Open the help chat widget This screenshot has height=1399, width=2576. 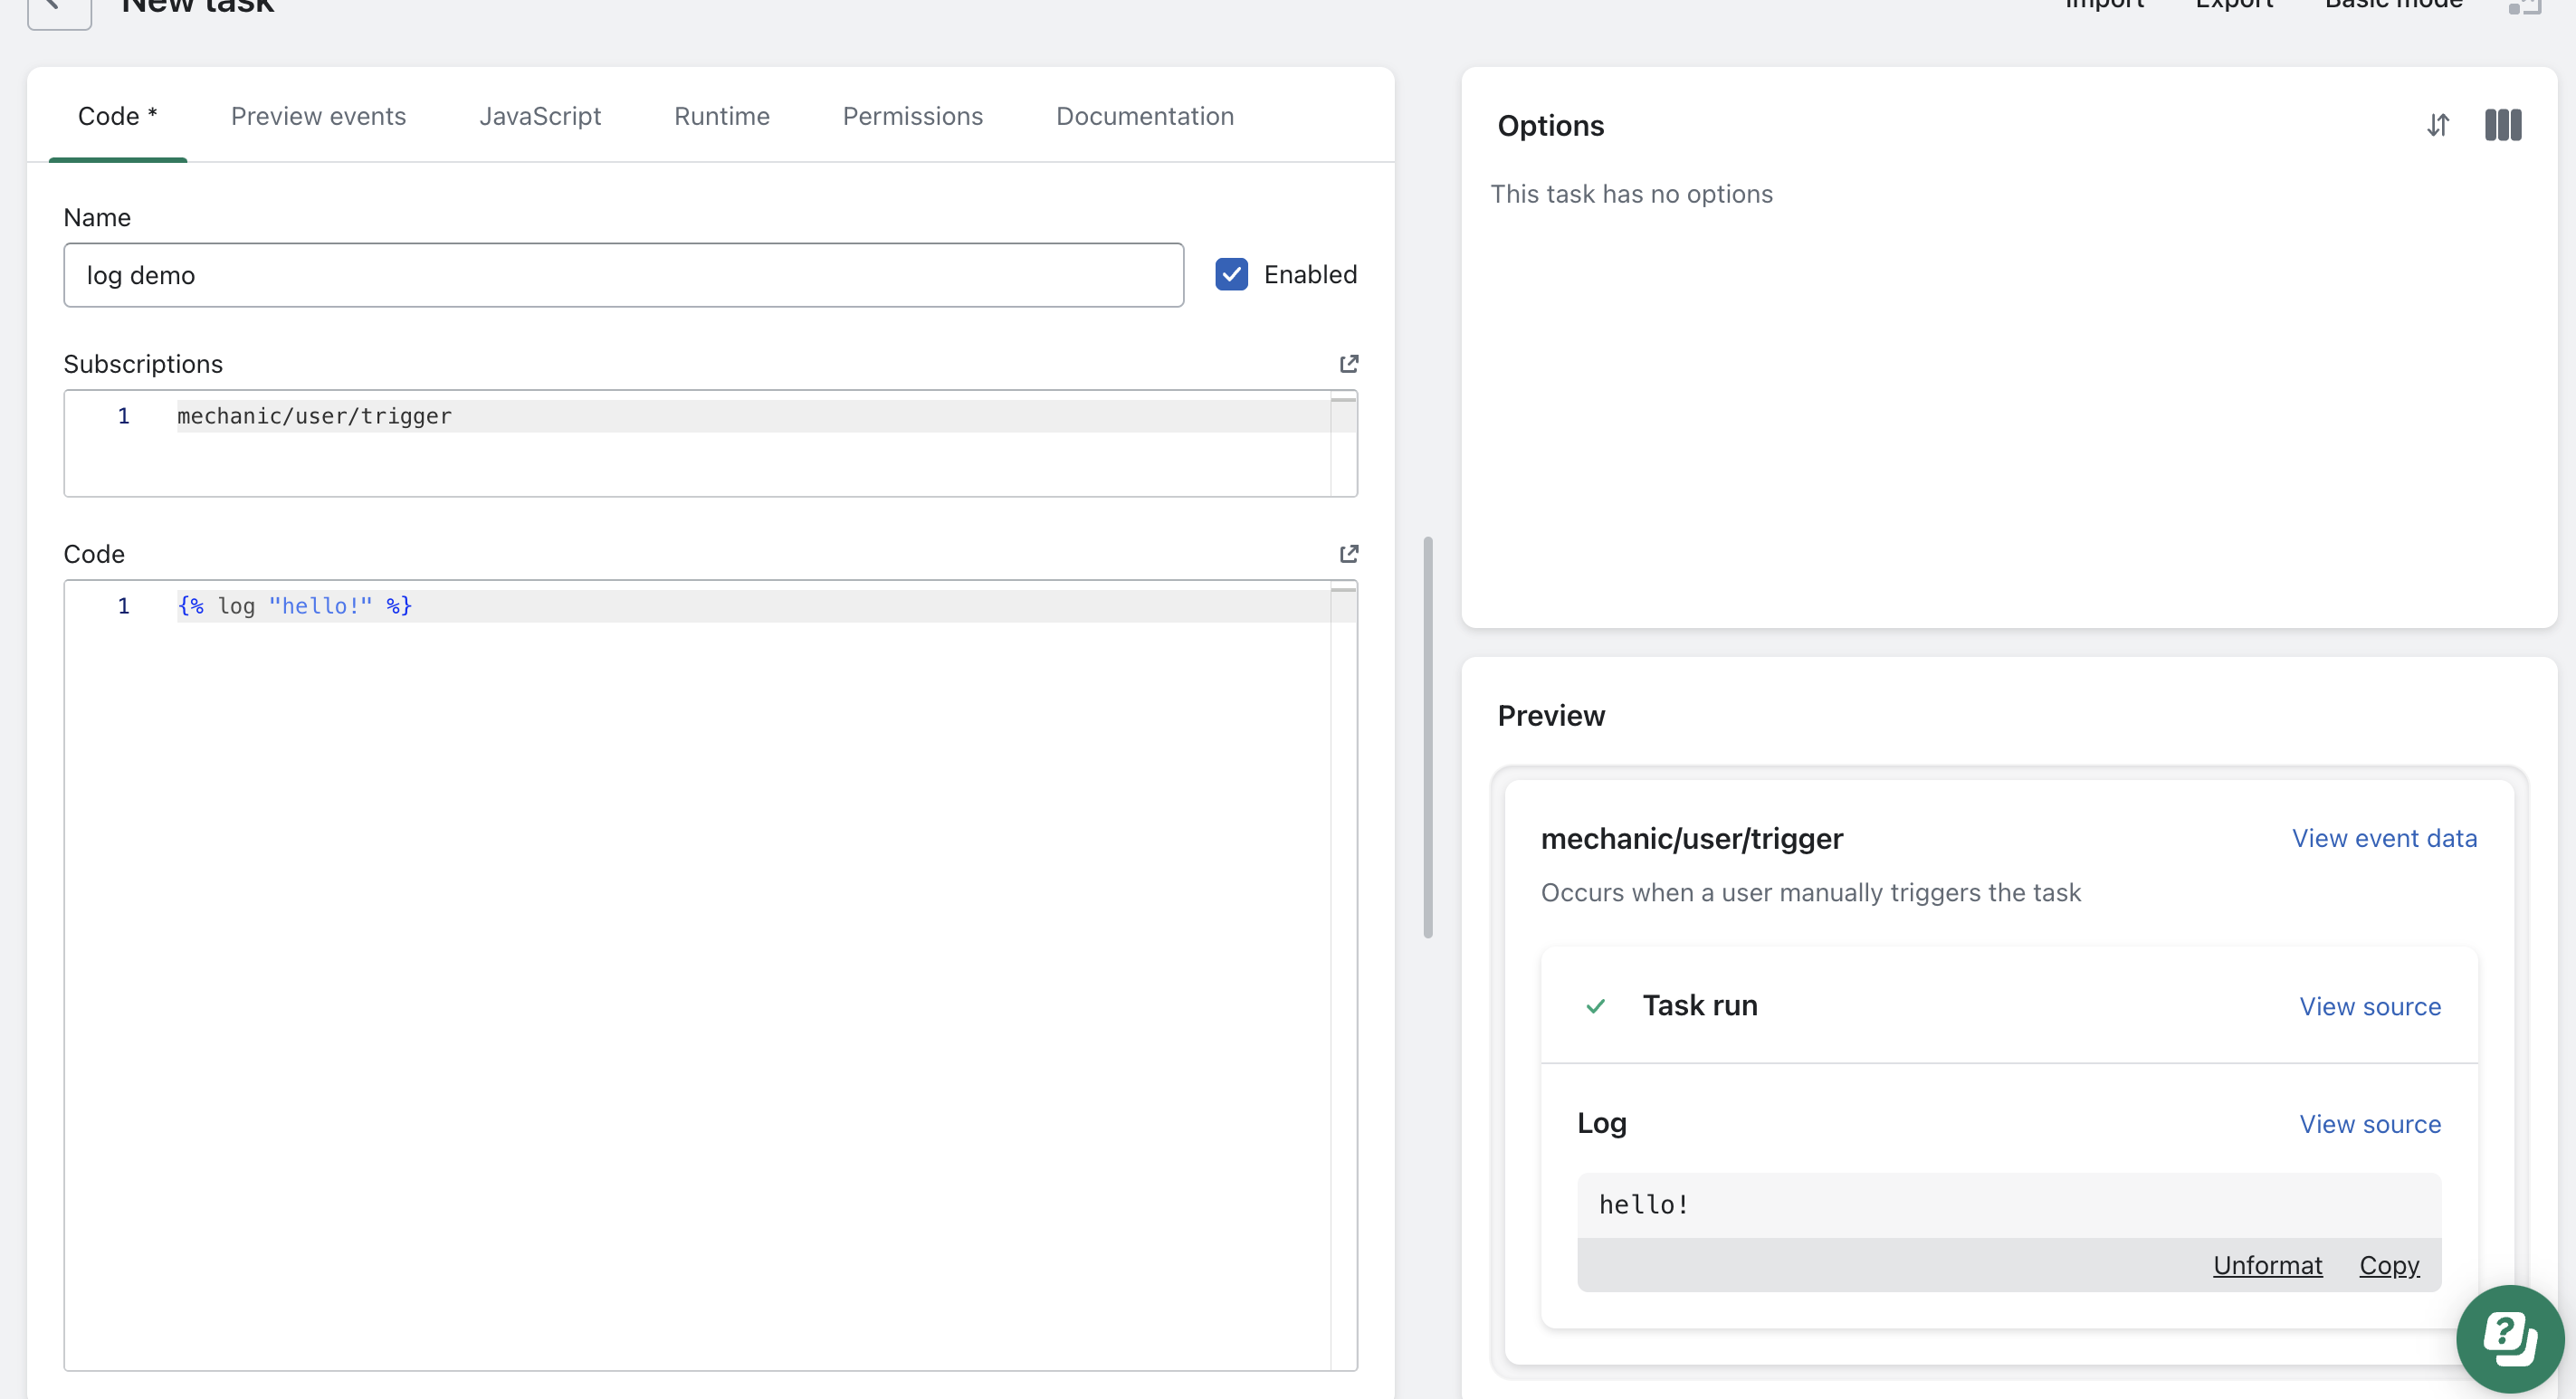click(x=2509, y=1339)
